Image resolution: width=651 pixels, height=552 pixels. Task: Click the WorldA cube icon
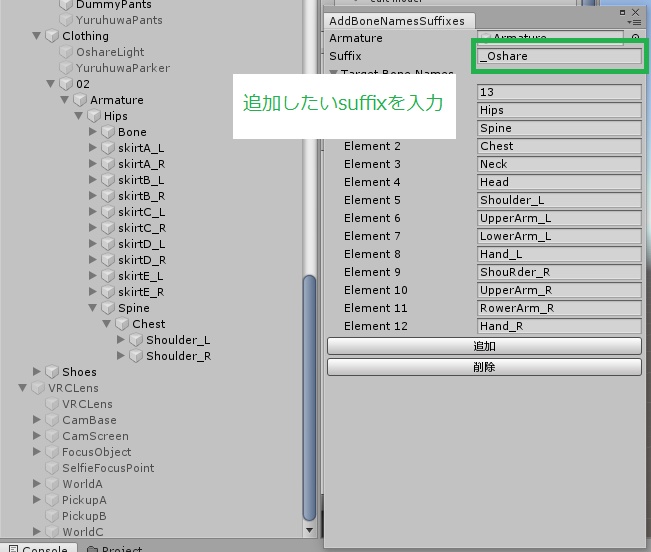(x=52, y=484)
